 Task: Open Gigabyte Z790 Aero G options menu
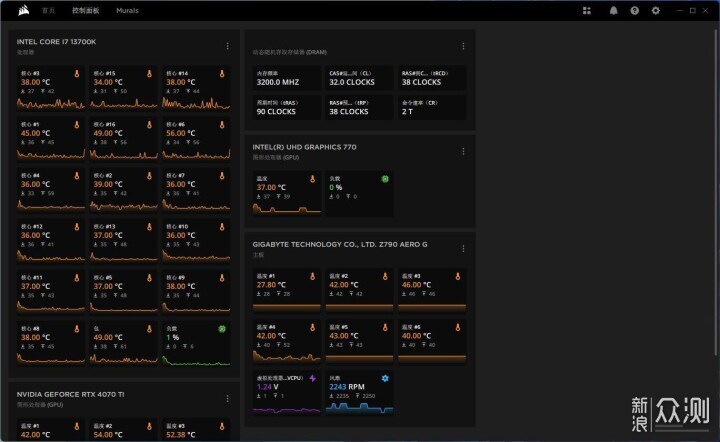coord(463,249)
